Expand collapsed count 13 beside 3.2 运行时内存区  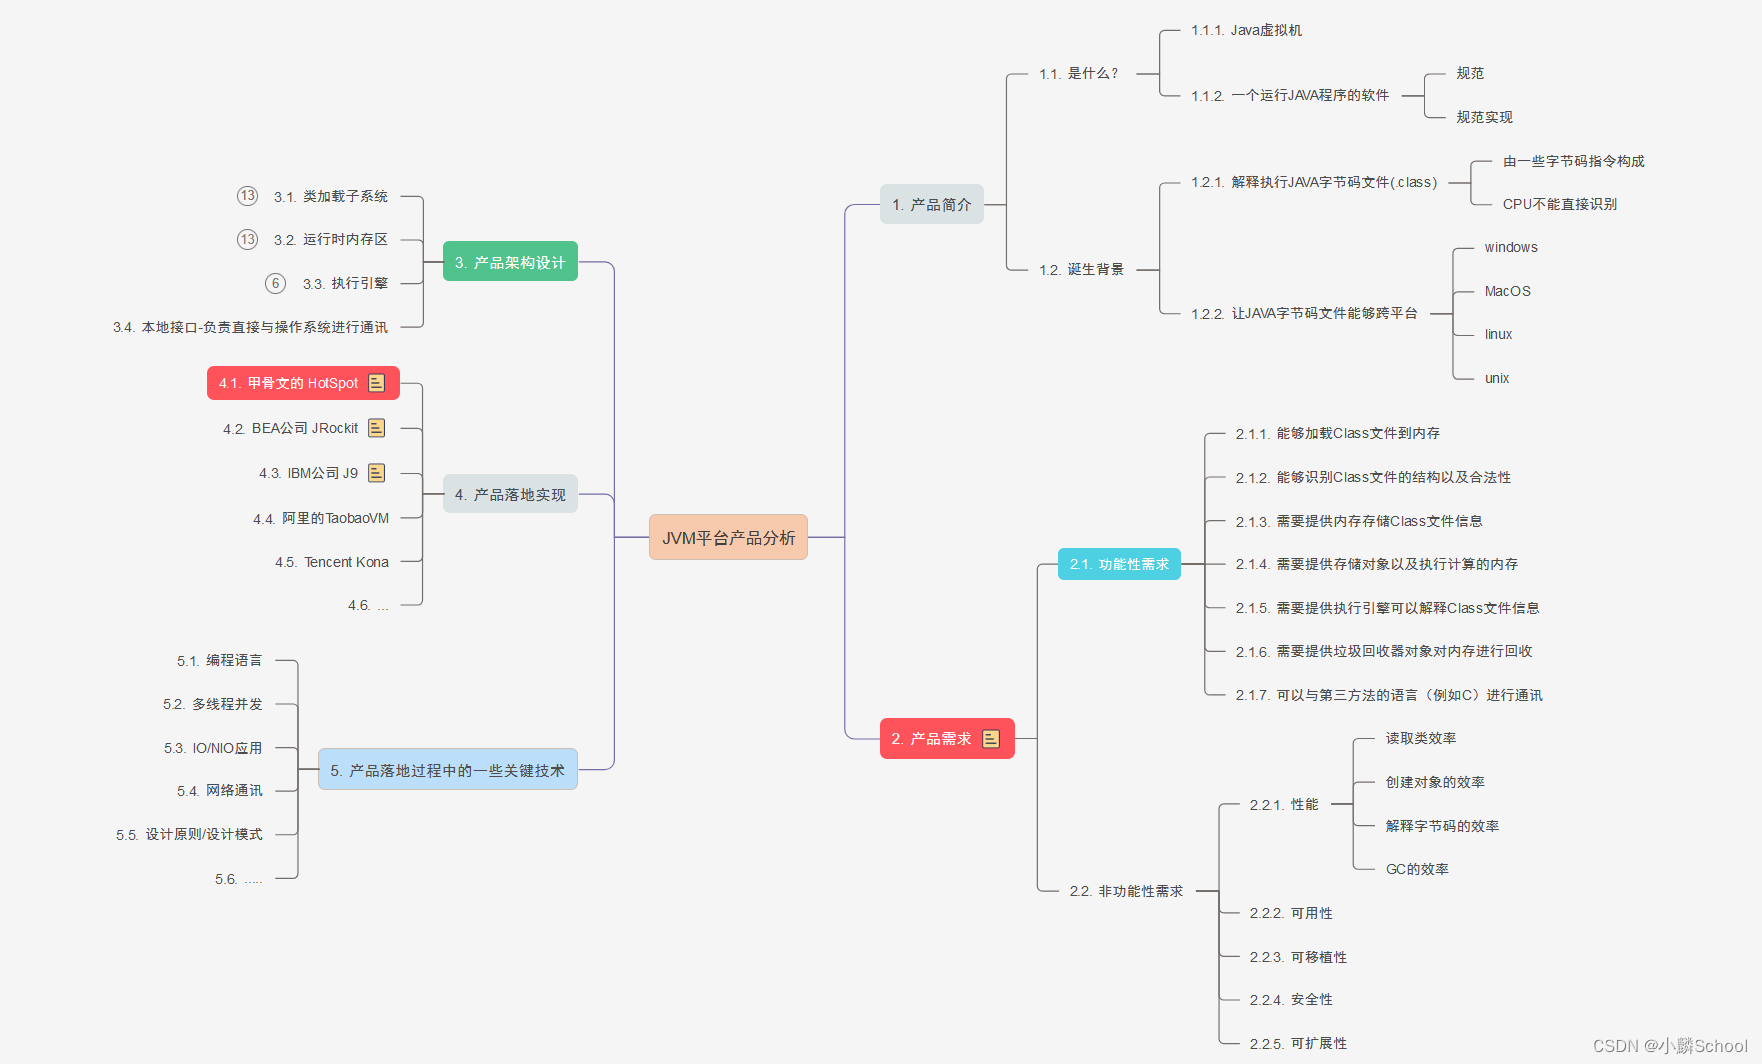coord(248,239)
